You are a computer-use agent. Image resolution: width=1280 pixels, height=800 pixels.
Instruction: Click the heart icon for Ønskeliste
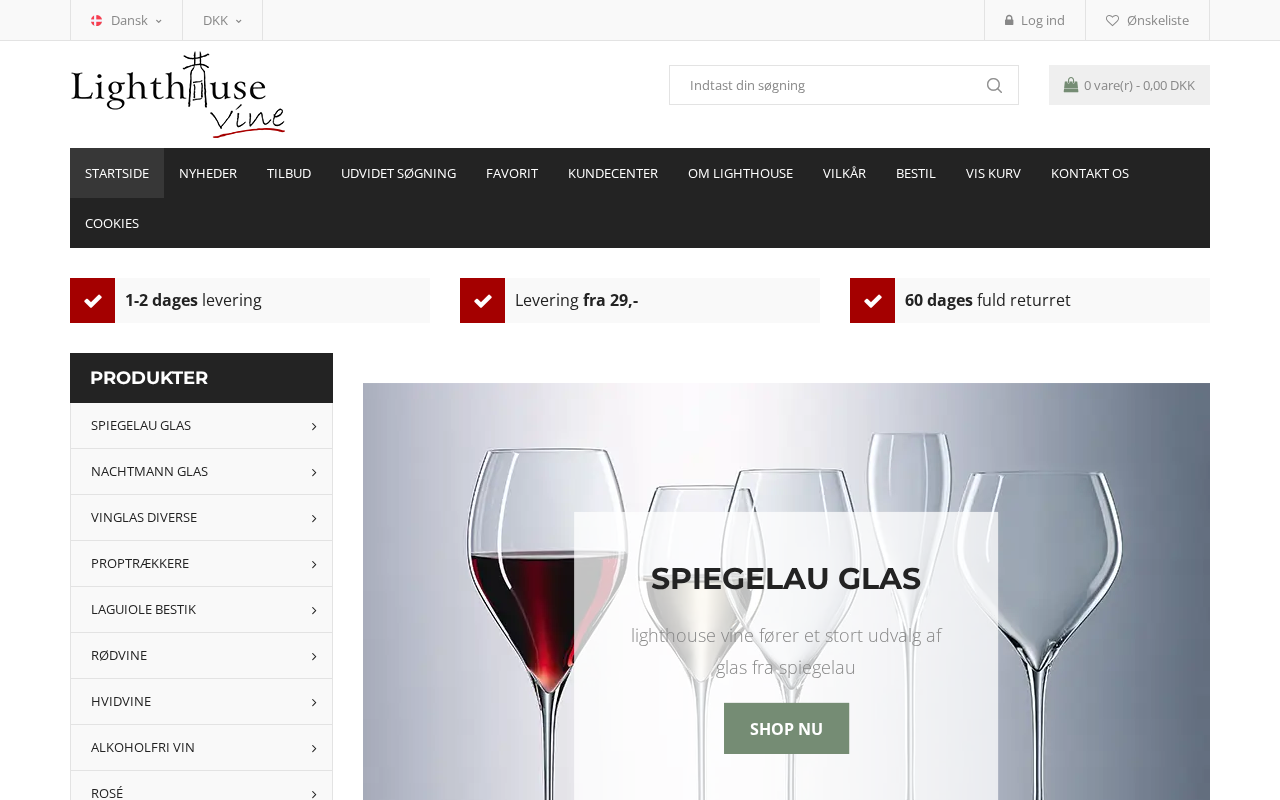tap(1112, 20)
